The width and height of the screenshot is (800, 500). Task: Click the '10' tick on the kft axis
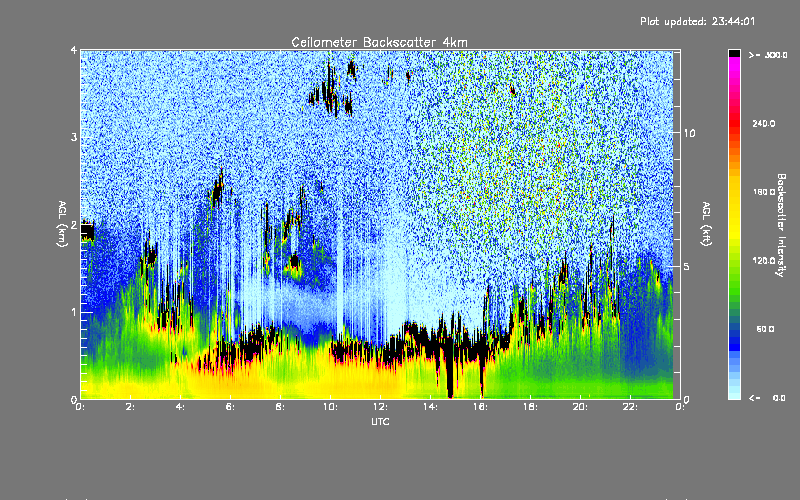[x=689, y=133]
